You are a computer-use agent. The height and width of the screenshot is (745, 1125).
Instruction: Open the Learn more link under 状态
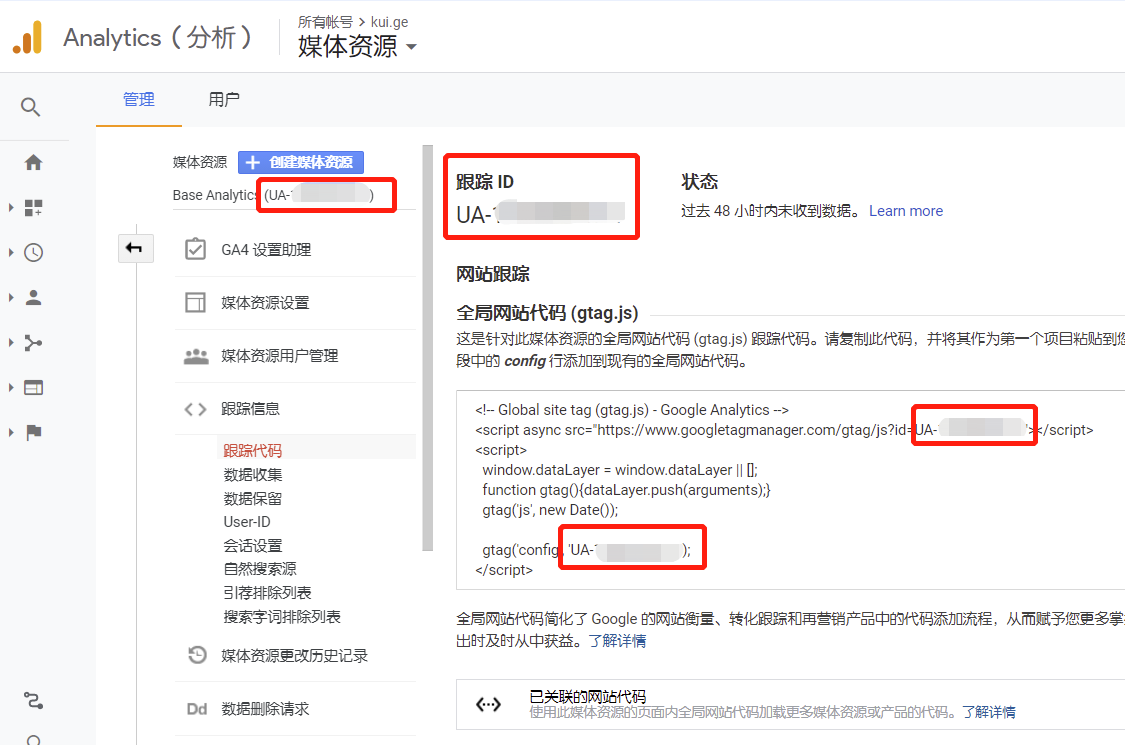tap(905, 210)
